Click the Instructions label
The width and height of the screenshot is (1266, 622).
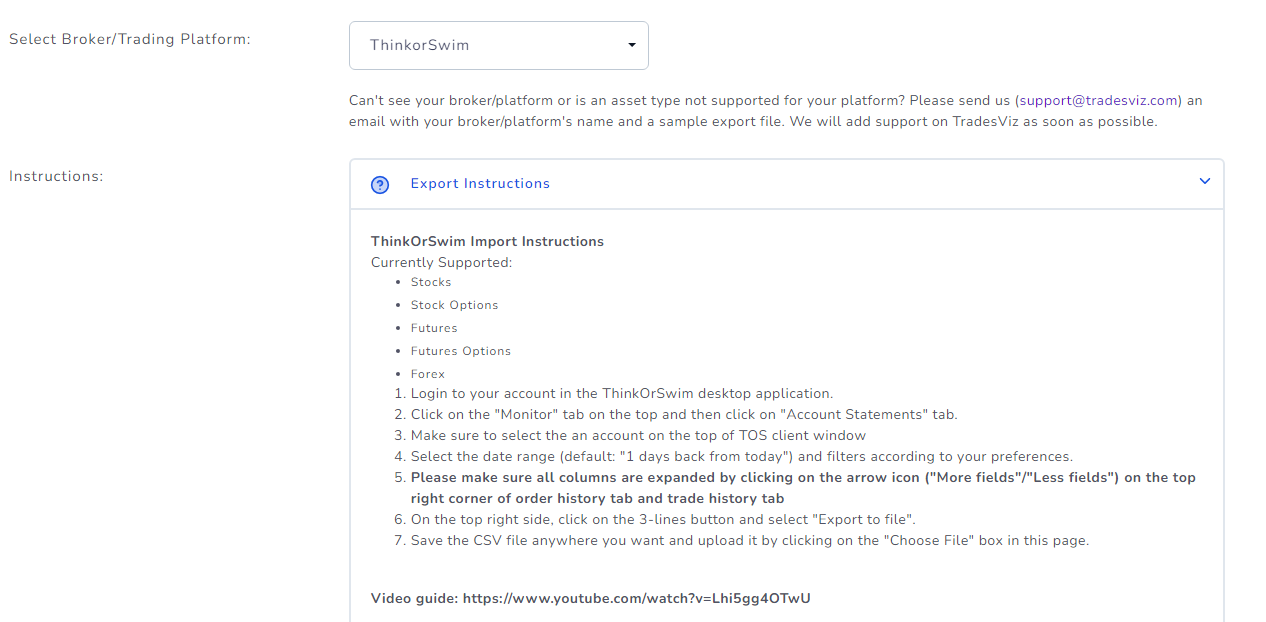[56, 176]
